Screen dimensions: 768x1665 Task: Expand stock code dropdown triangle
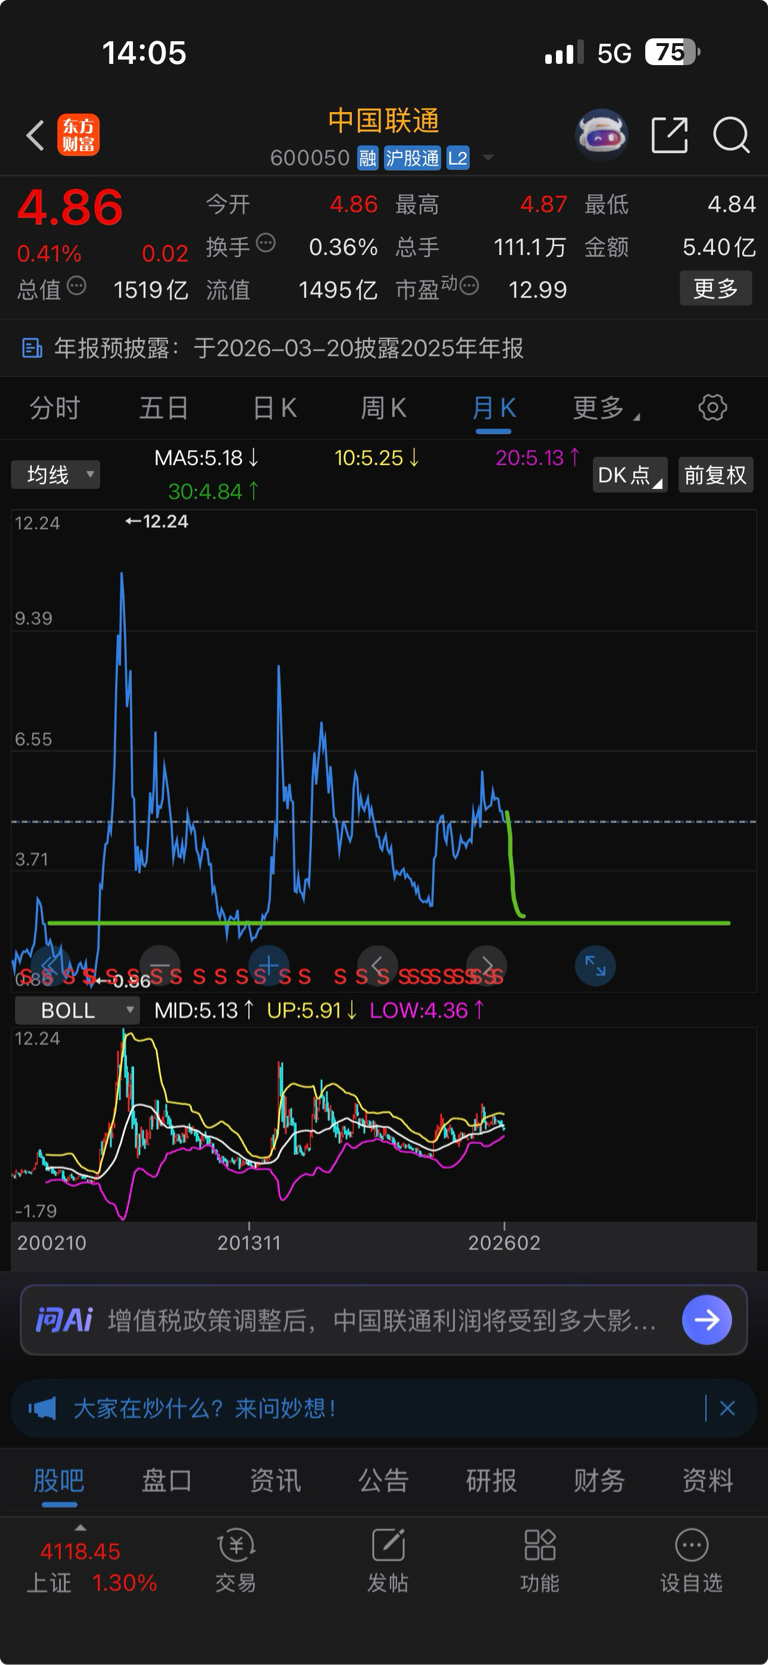pyautogui.click(x=488, y=158)
